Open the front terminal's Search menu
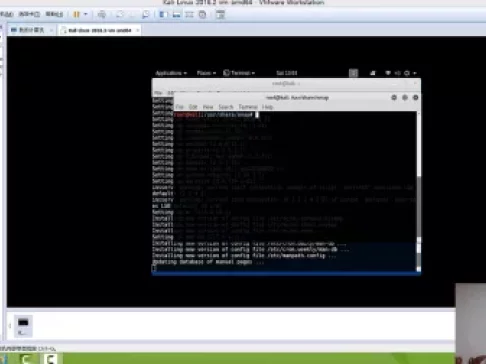486x364 pixels. (226, 107)
